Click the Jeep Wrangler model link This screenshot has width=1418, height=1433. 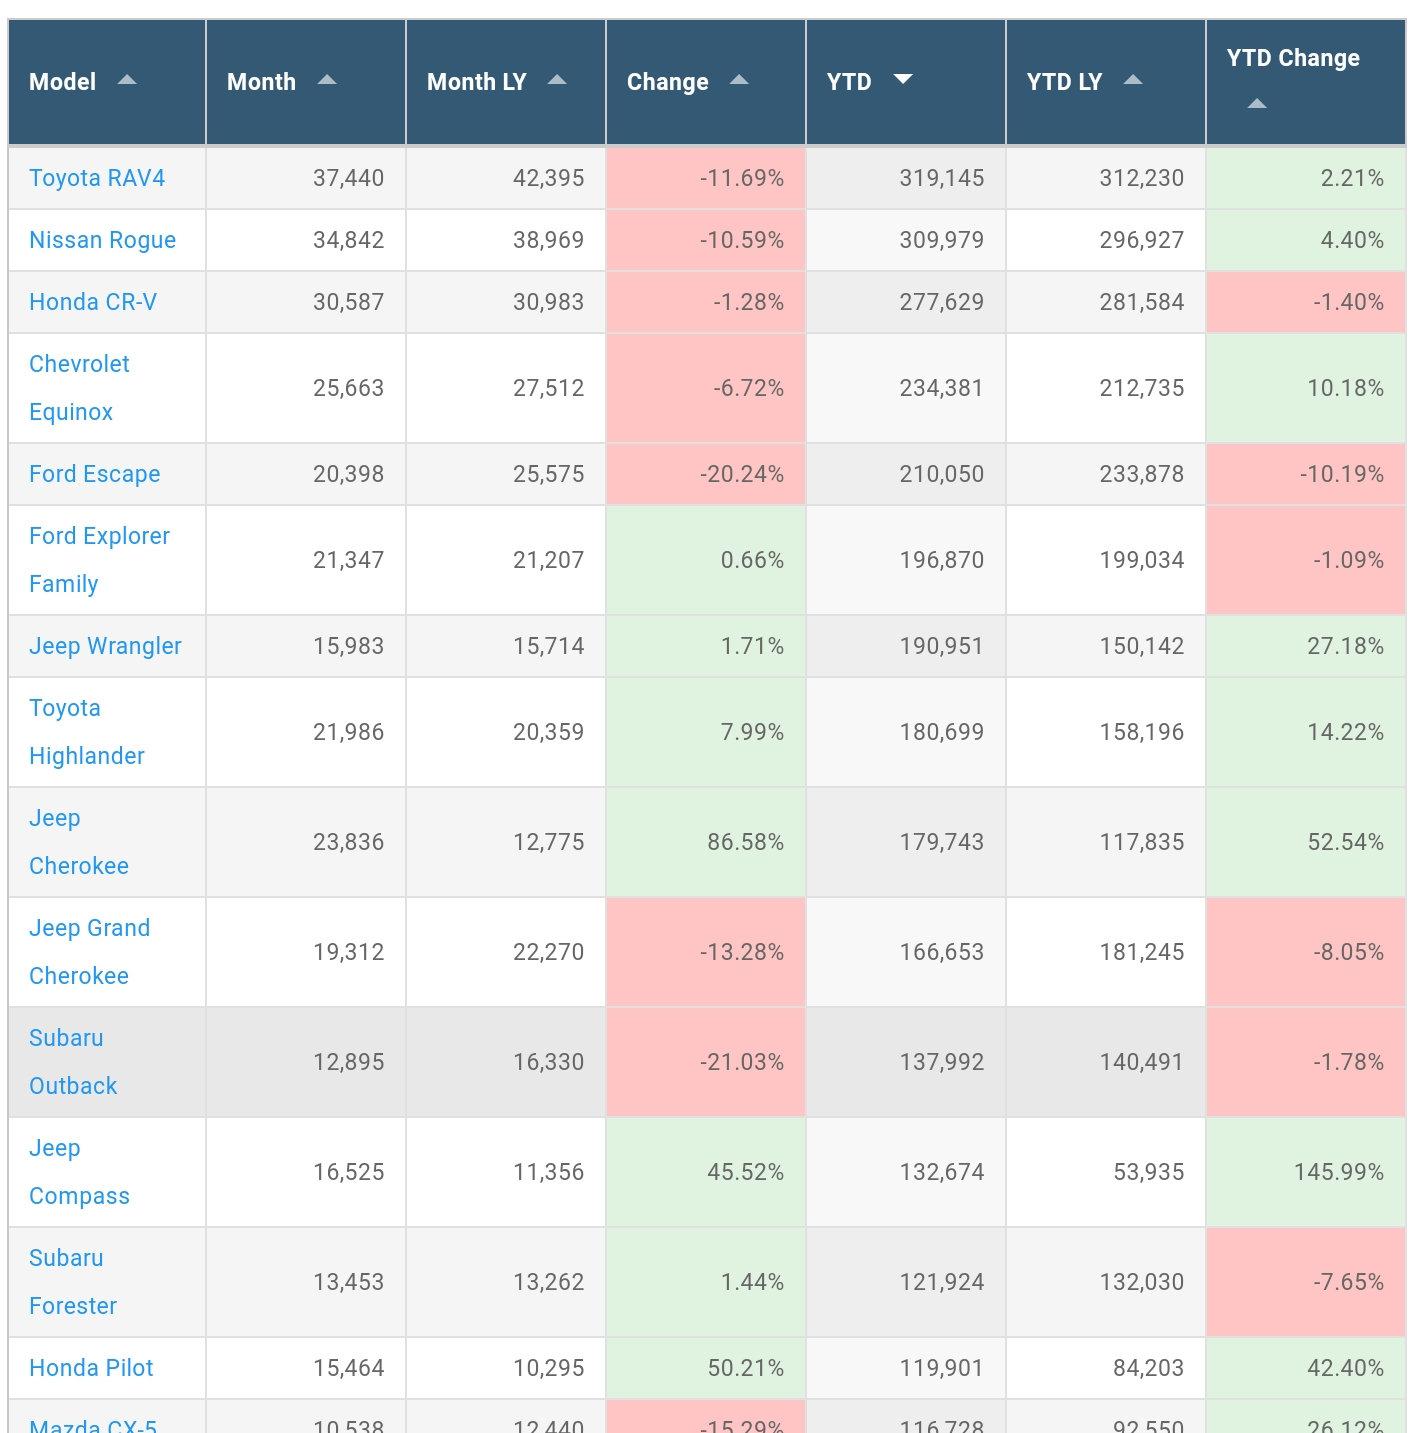(105, 646)
